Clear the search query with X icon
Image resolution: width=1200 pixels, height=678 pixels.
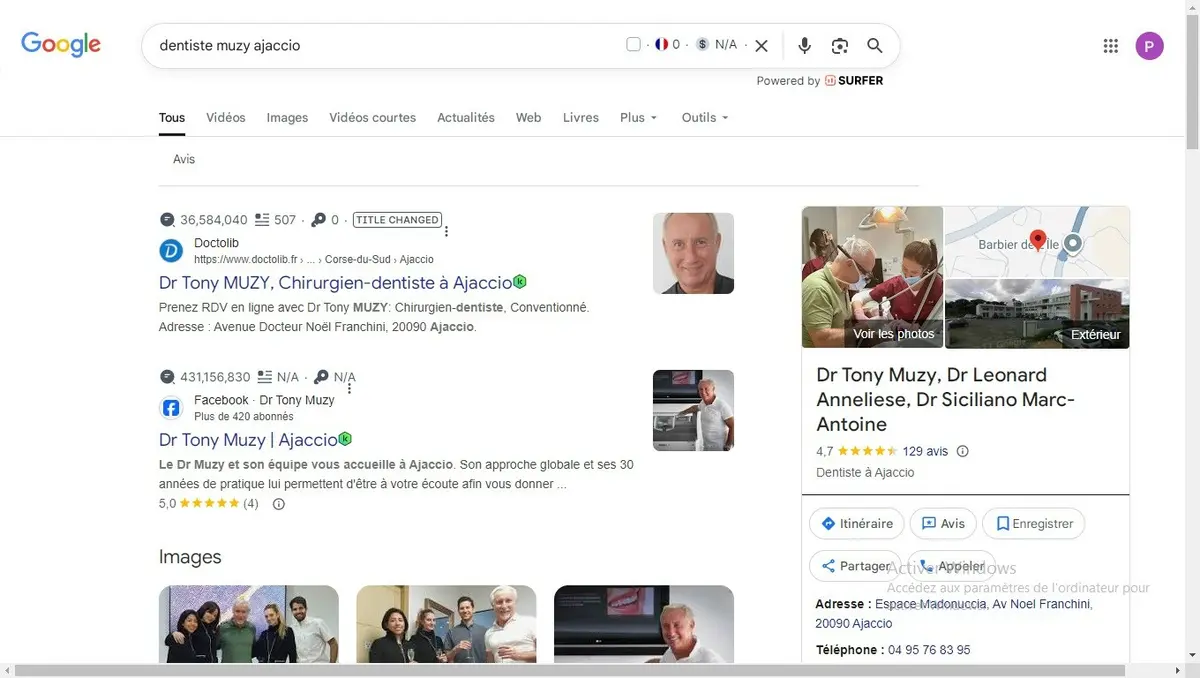[x=761, y=45]
